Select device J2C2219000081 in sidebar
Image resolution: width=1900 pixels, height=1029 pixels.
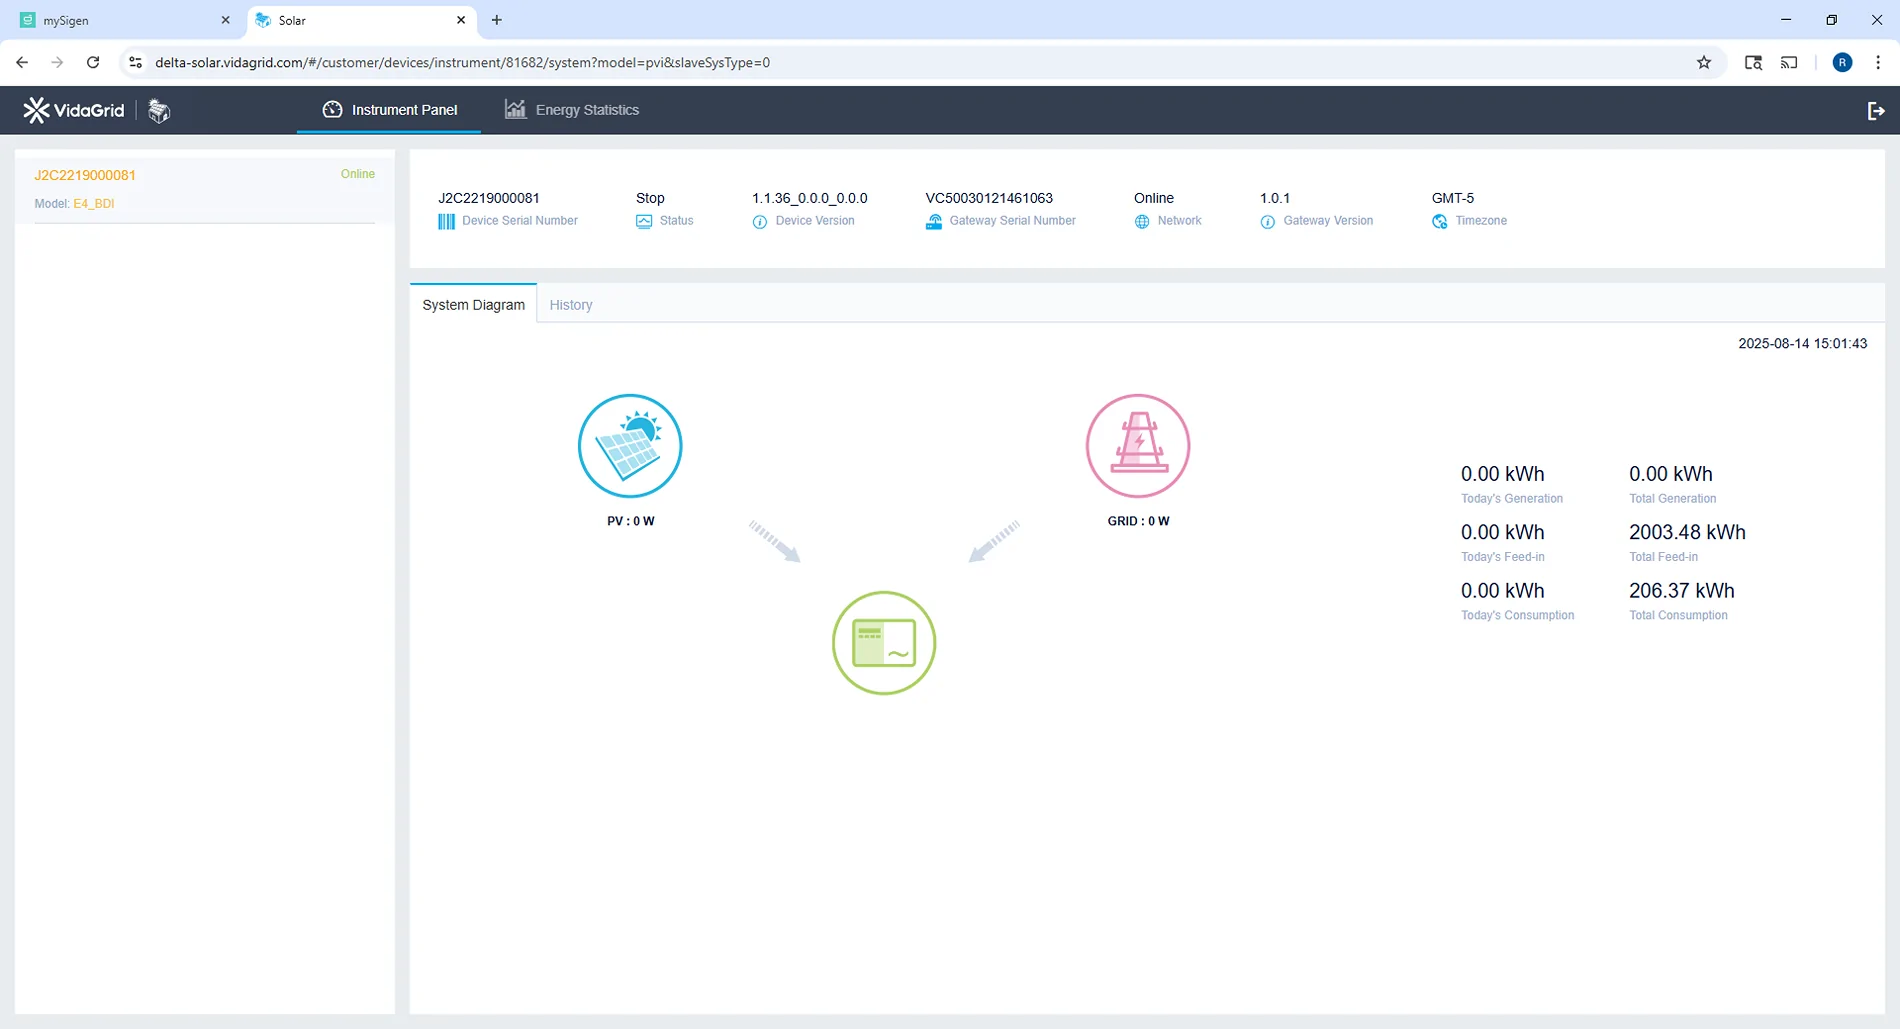pos(86,175)
